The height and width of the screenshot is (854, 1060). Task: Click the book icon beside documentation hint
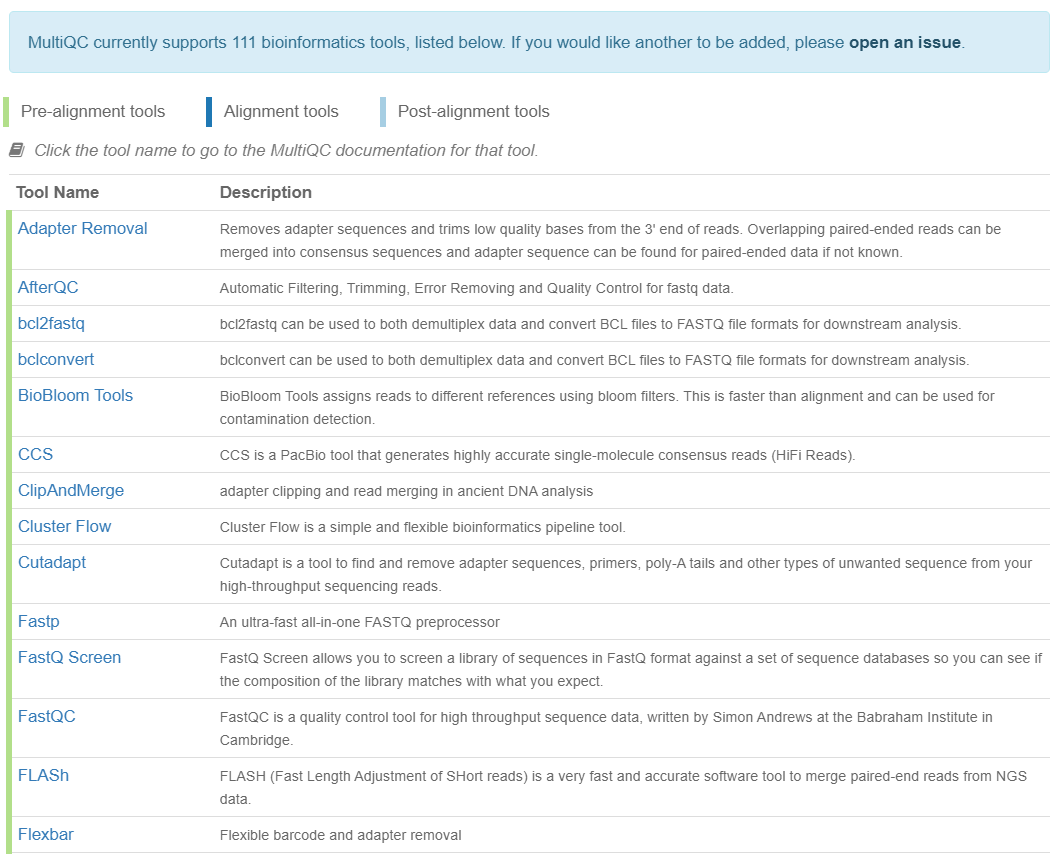pos(17,150)
